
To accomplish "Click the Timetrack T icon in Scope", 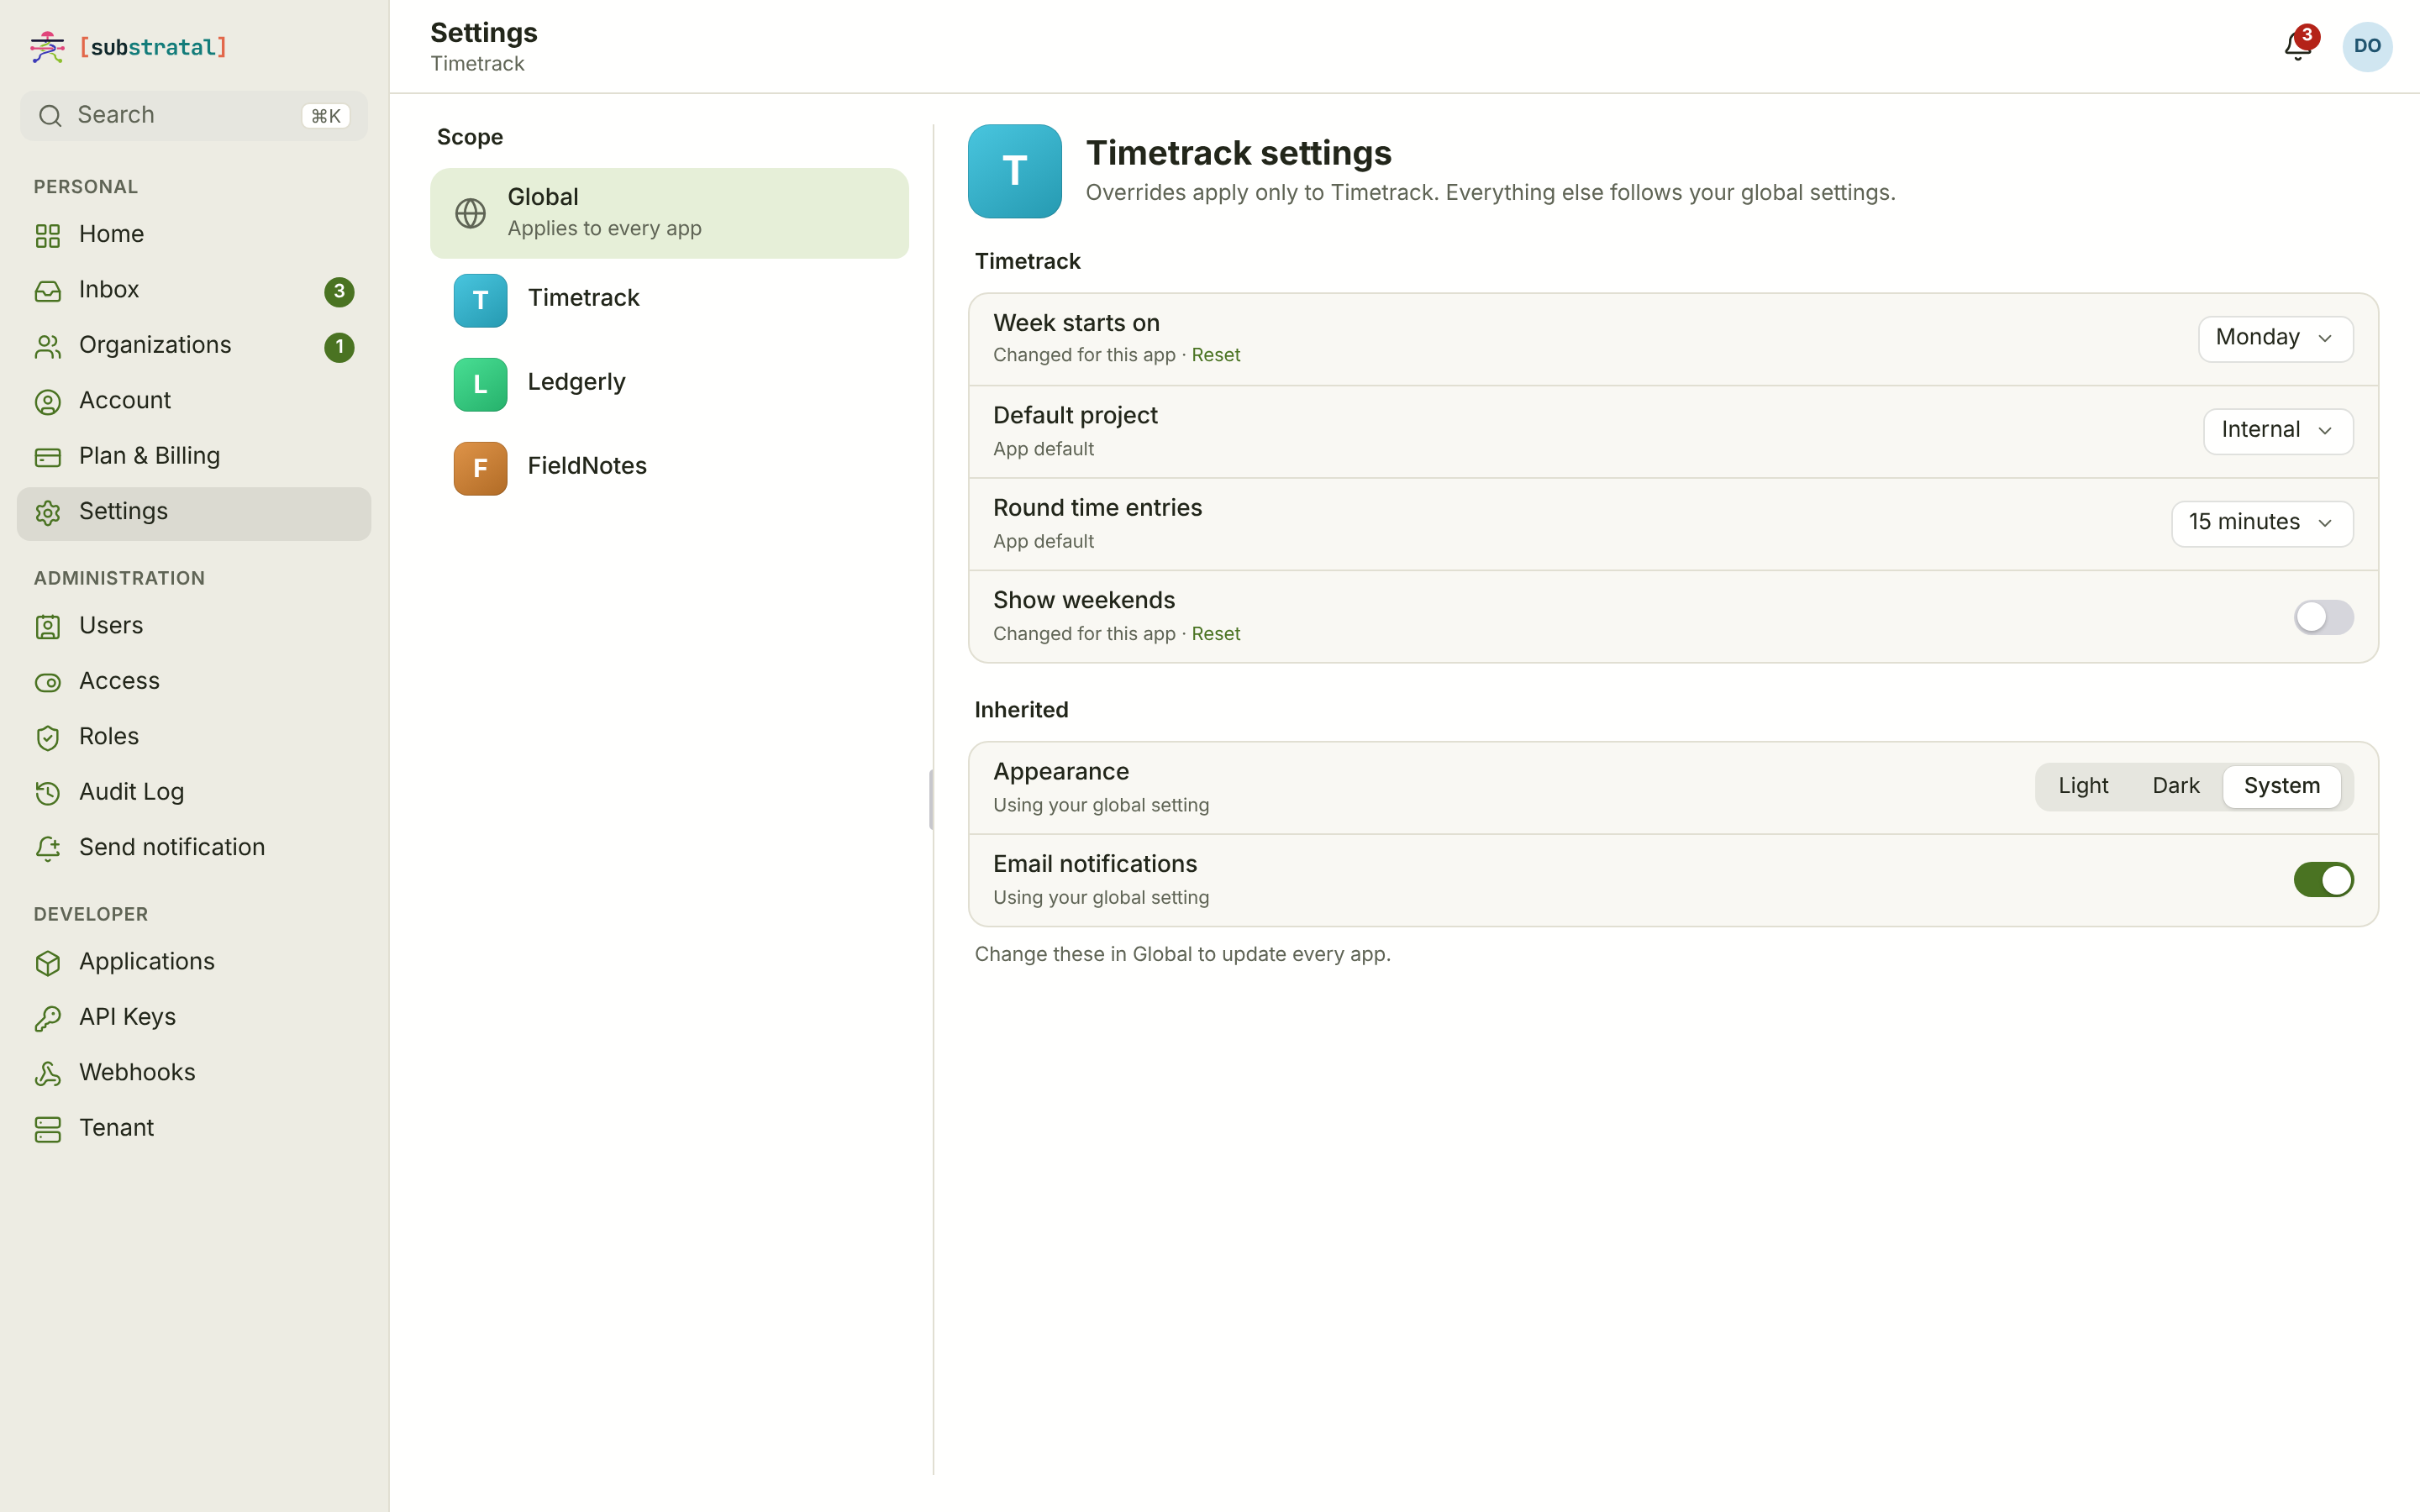I will click(480, 300).
